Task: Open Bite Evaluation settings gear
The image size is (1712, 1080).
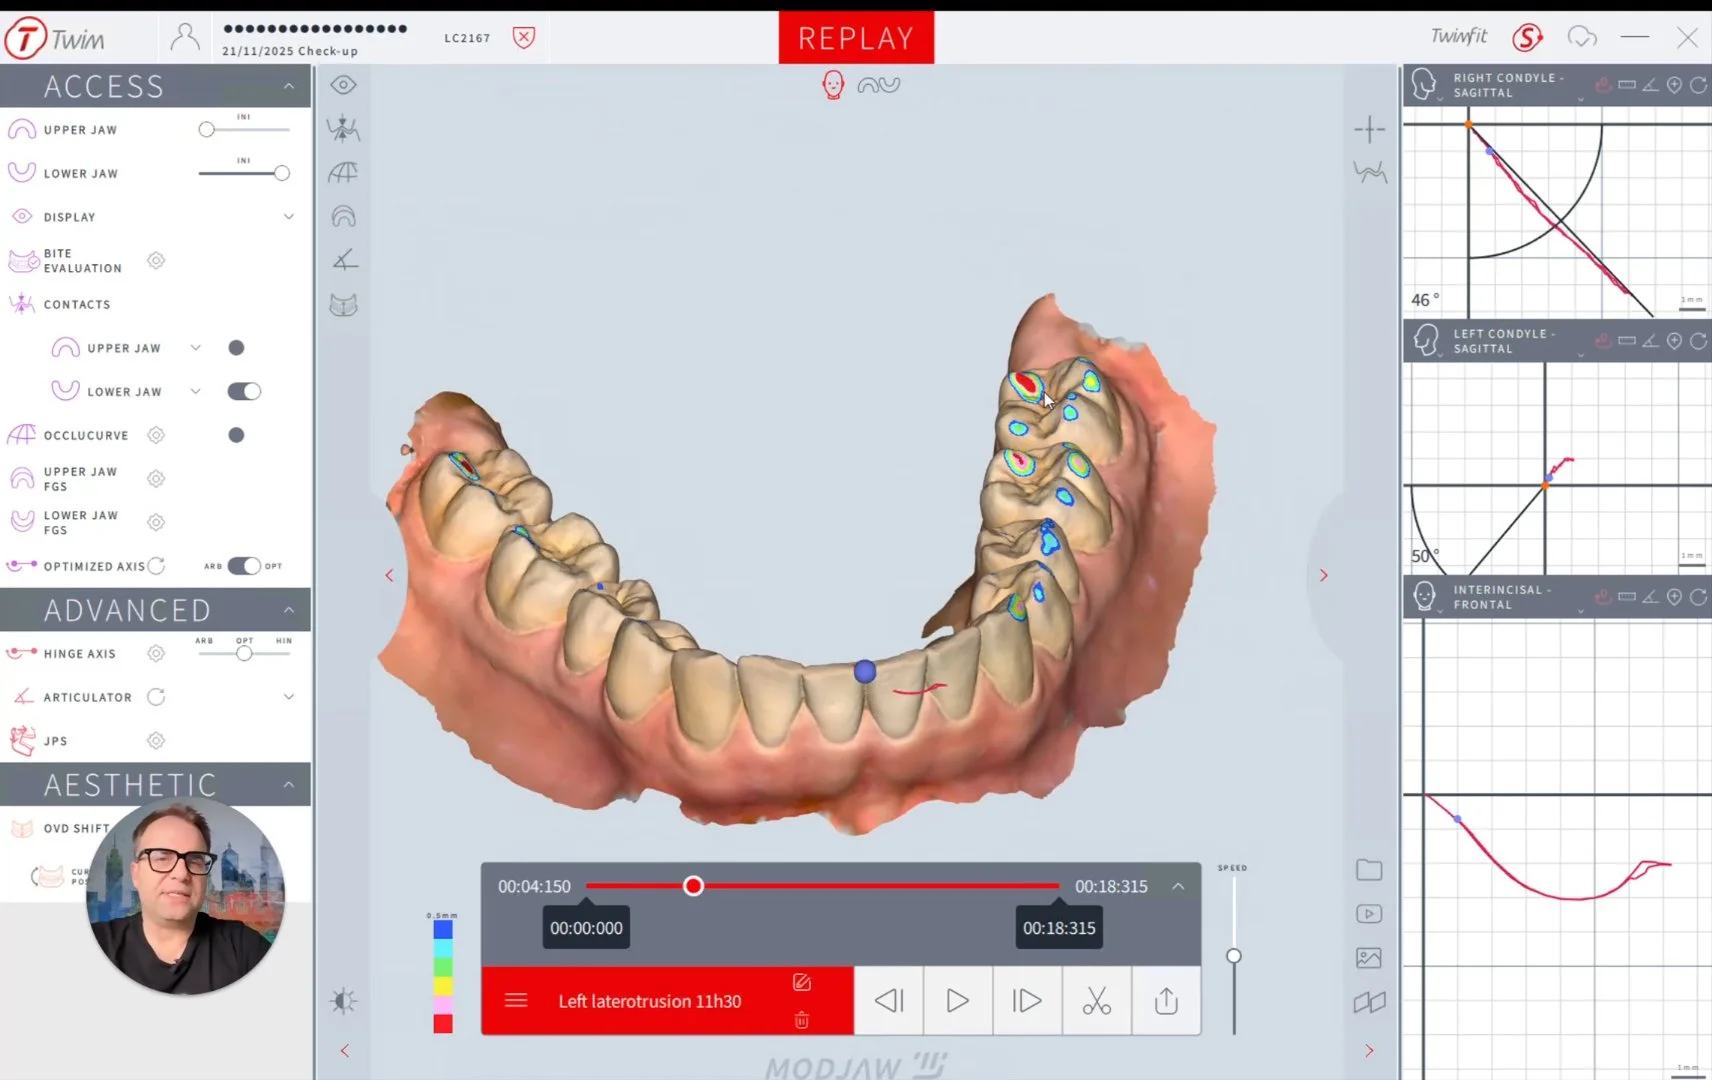Action: click(156, 260)
